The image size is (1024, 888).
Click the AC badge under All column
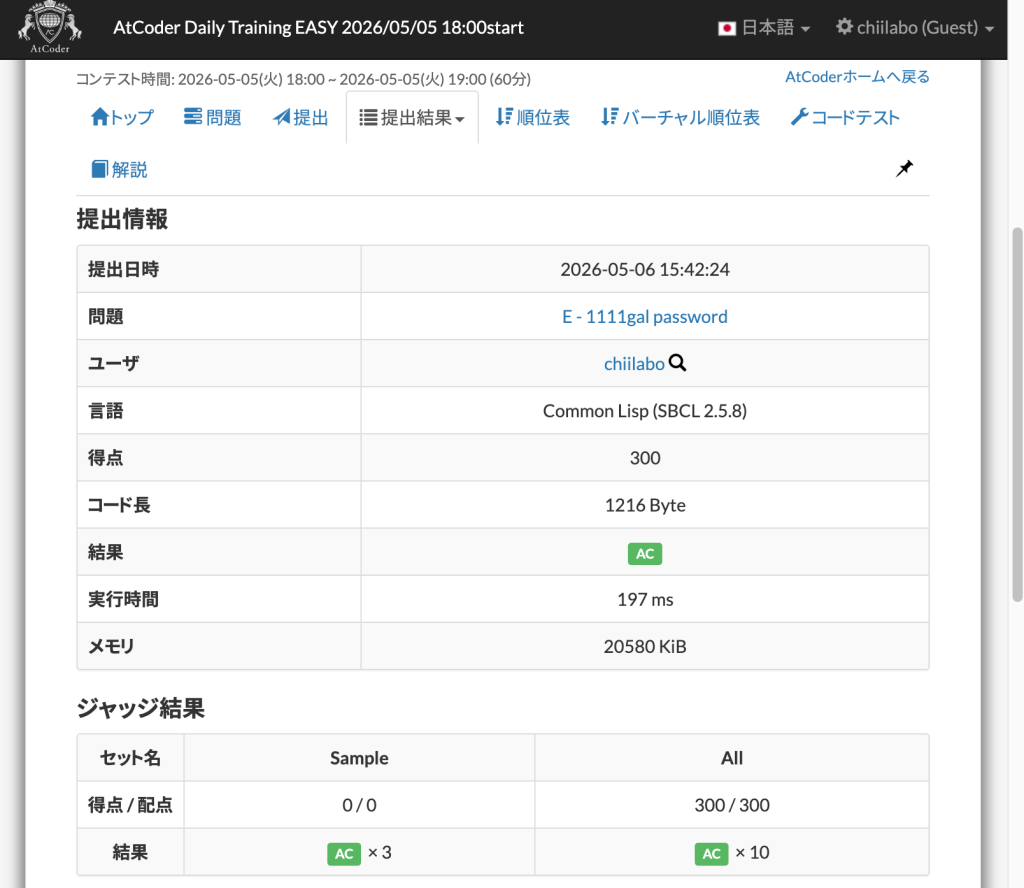[711, 853]
